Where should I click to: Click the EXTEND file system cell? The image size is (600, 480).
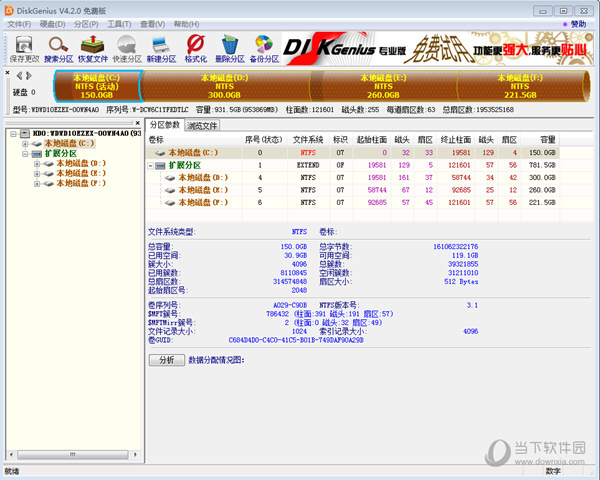[x=308, y=165]
